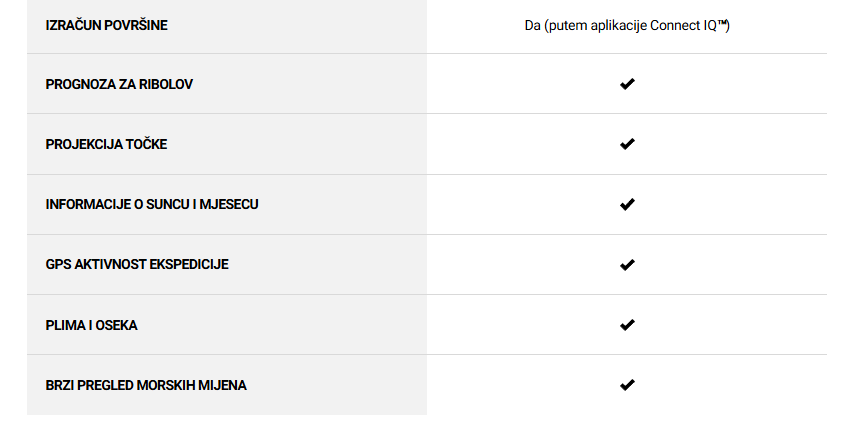
Task: Select the PROJEKCIJA TOČKE label
Action: (106, 144)
